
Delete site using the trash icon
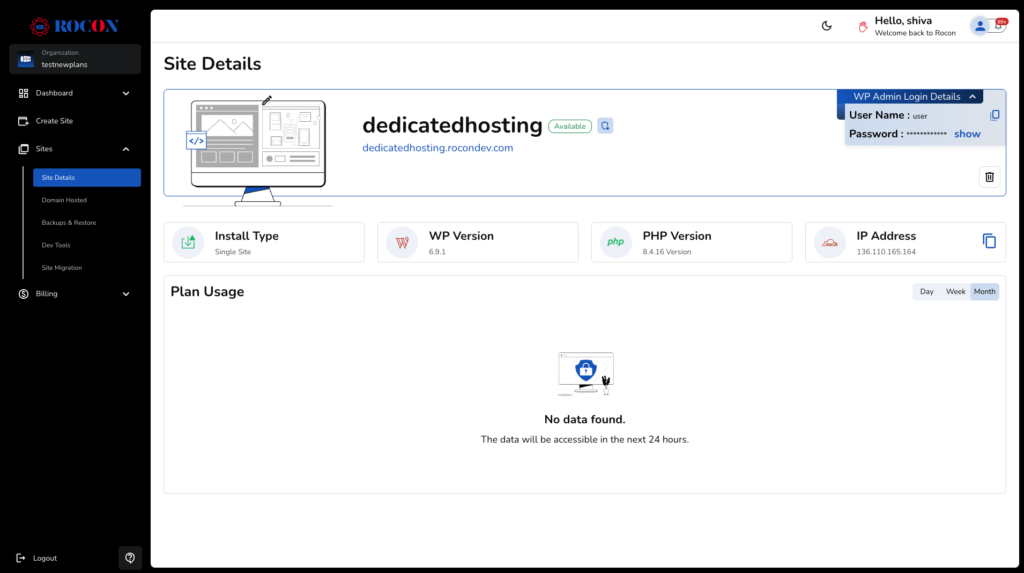click(x=989, y=177)
